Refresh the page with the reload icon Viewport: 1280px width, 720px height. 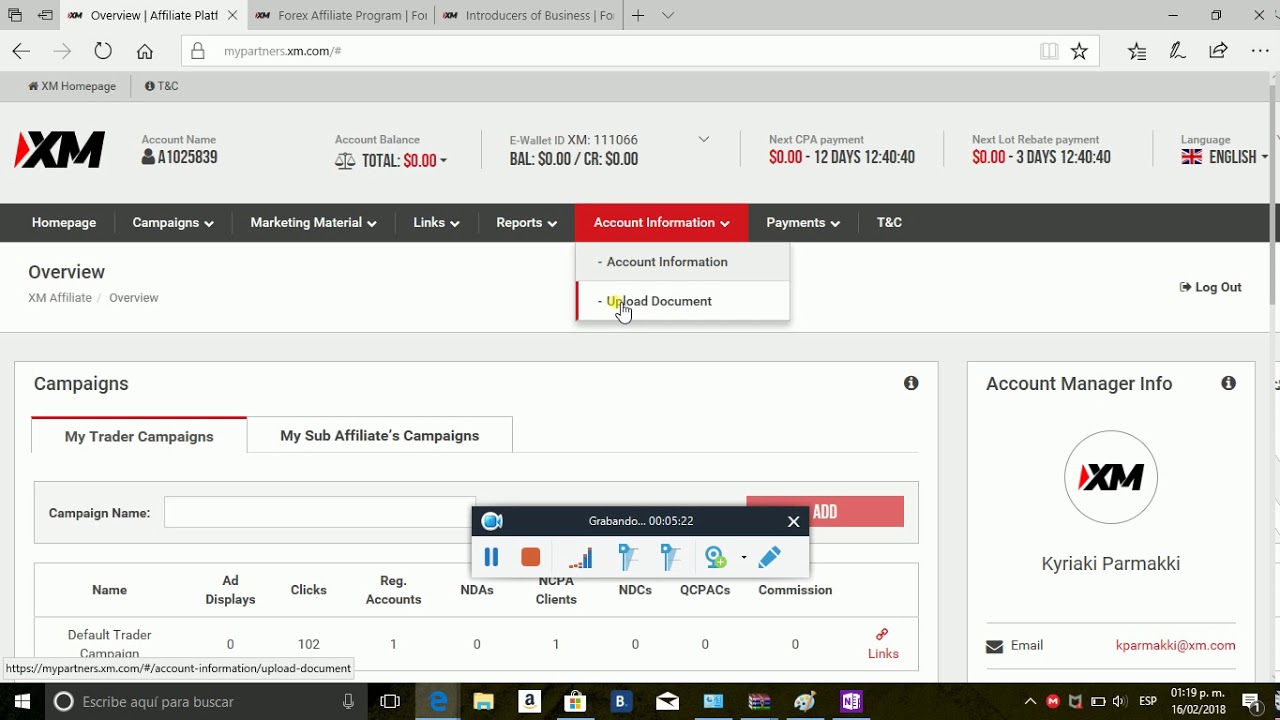103,51
